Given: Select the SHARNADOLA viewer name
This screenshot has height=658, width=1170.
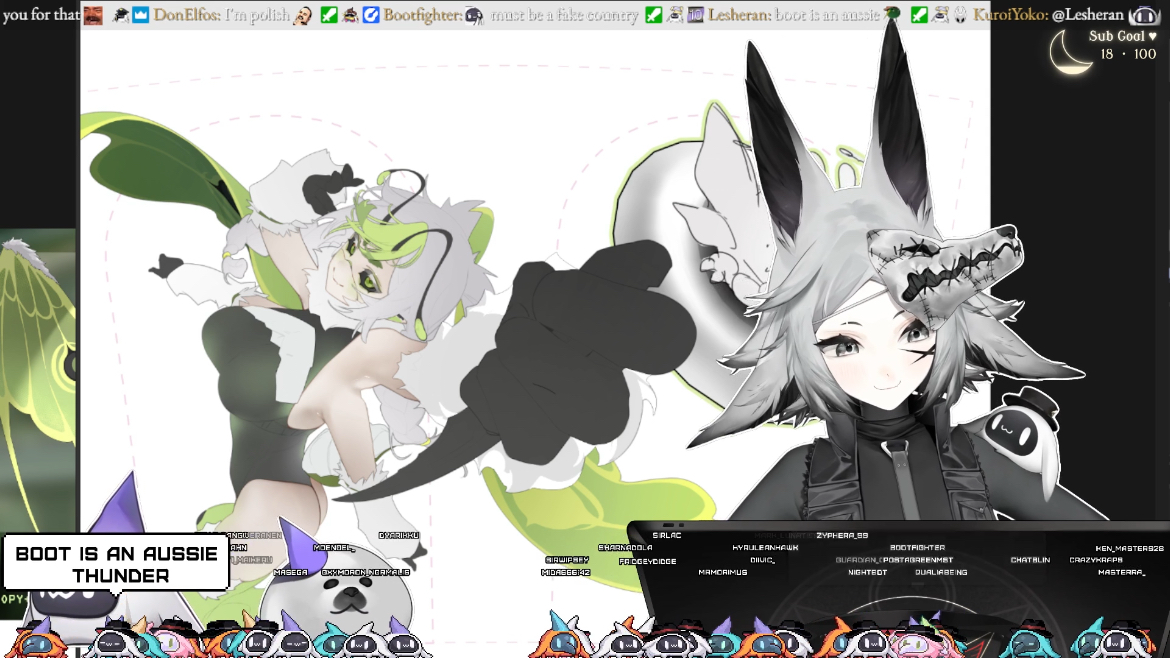Looking at the screenshot, I should click(625, 548).
